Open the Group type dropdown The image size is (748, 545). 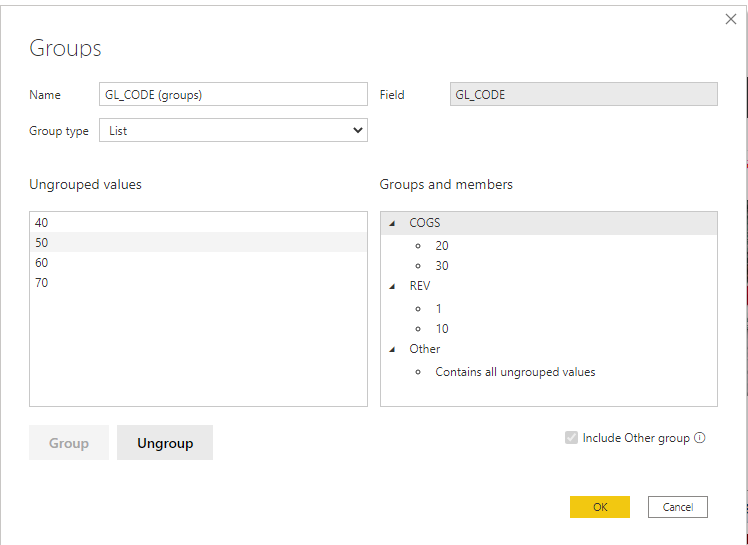(x=233, y=130)
